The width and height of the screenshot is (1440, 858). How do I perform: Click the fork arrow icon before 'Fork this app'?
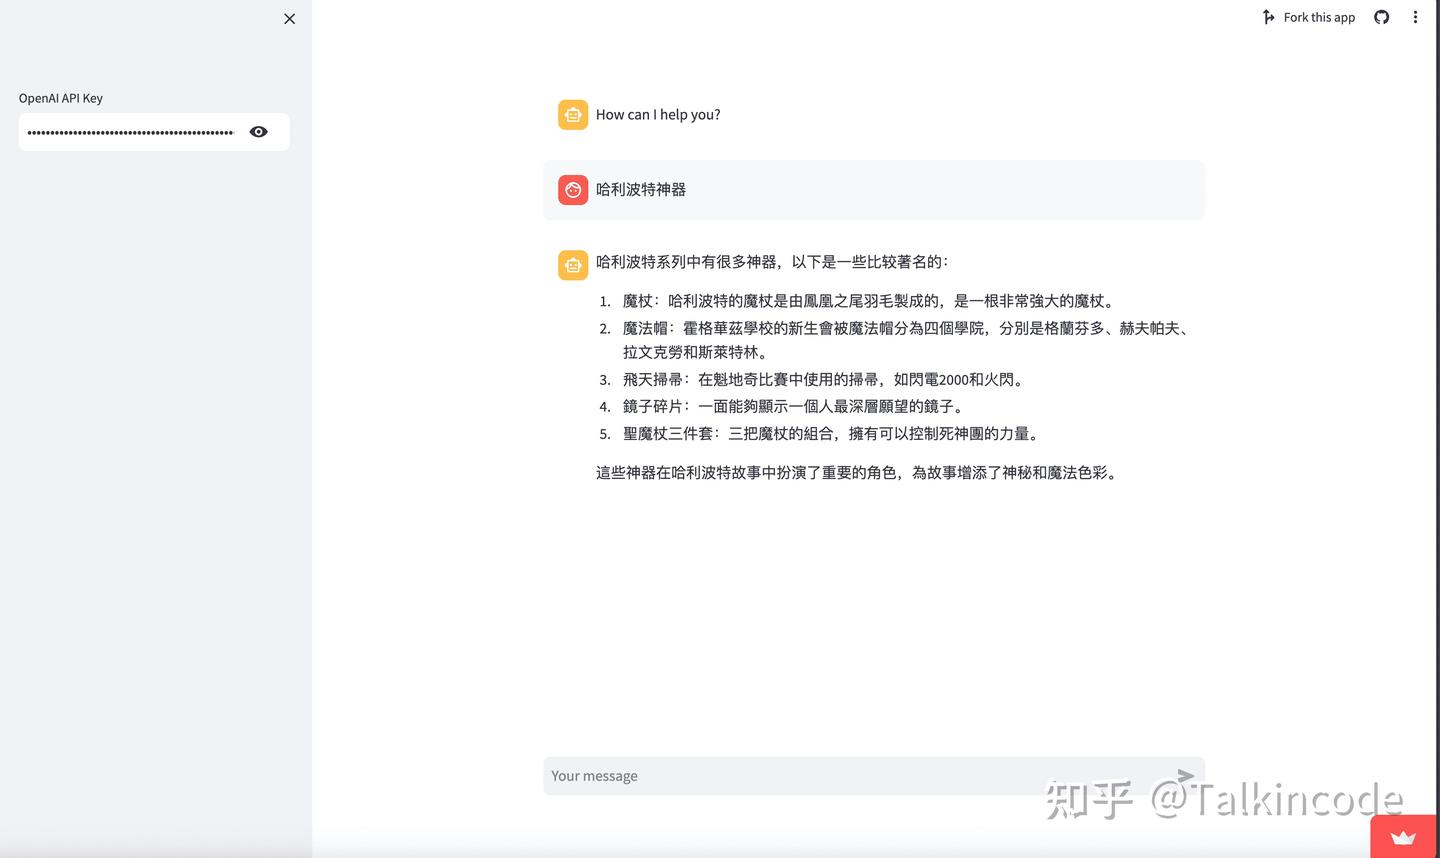(x=1267, y=17)
